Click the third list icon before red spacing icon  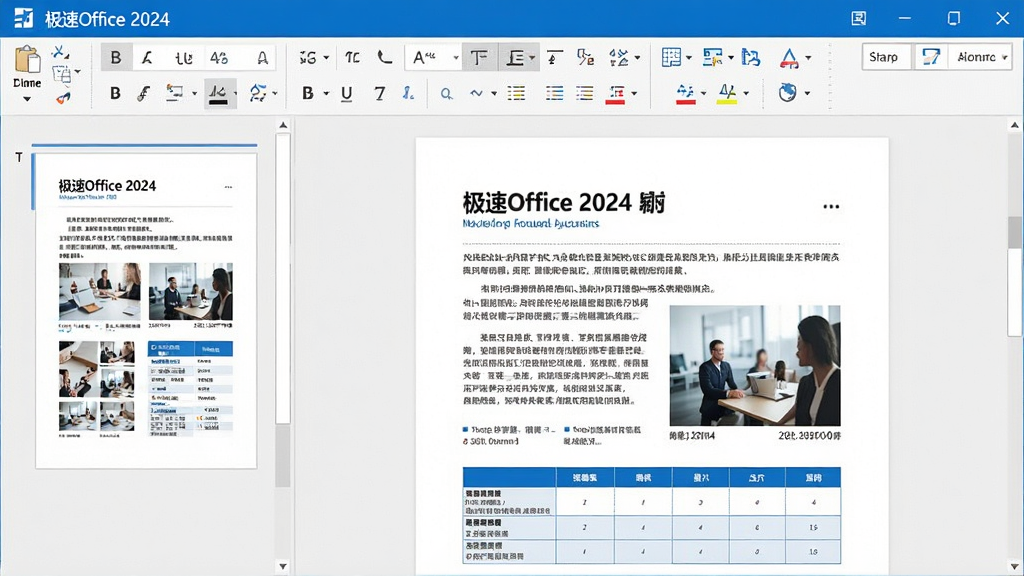[x=584, y=93]
